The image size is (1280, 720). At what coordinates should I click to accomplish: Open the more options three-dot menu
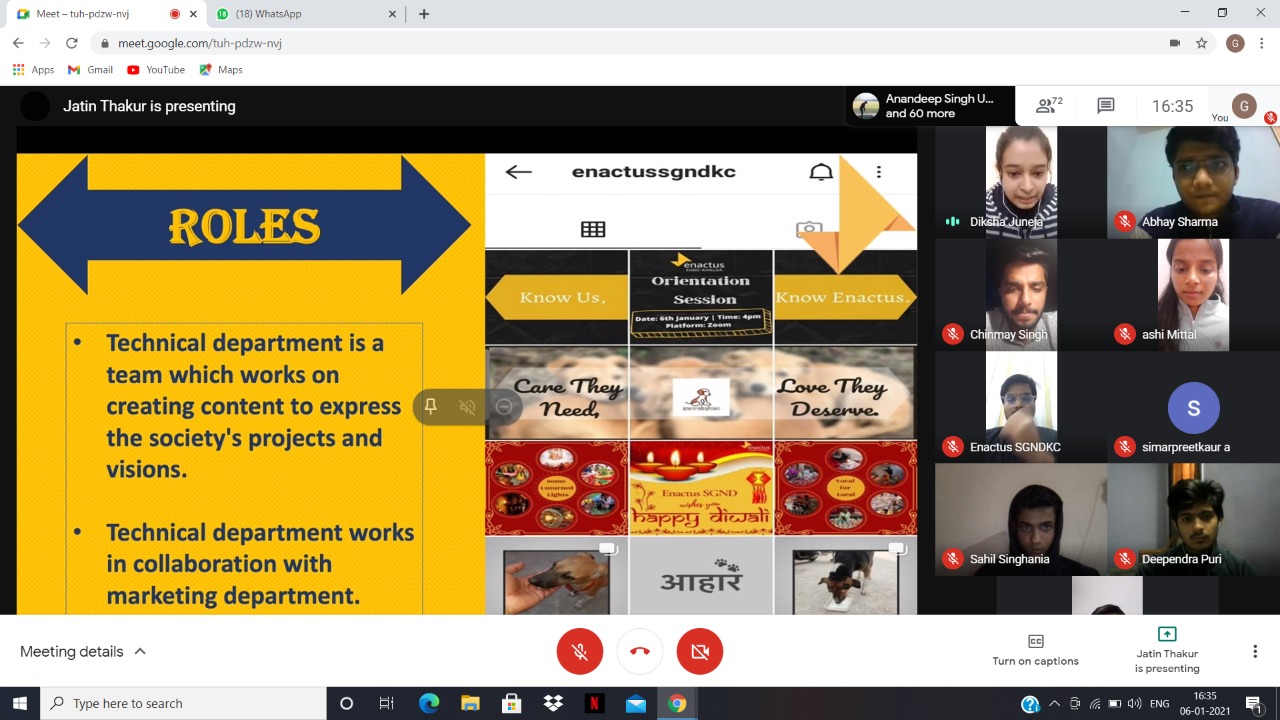coord(1254,651)
